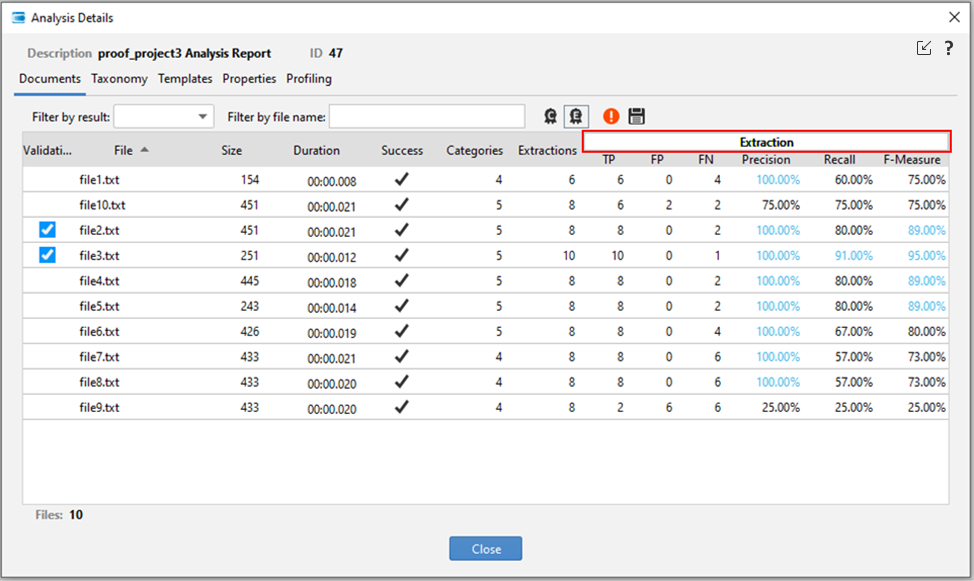Image resolution: width=974 pixels, height=581 pixels.
Task: Open the Filter by result dropdown
Action: 164,117
